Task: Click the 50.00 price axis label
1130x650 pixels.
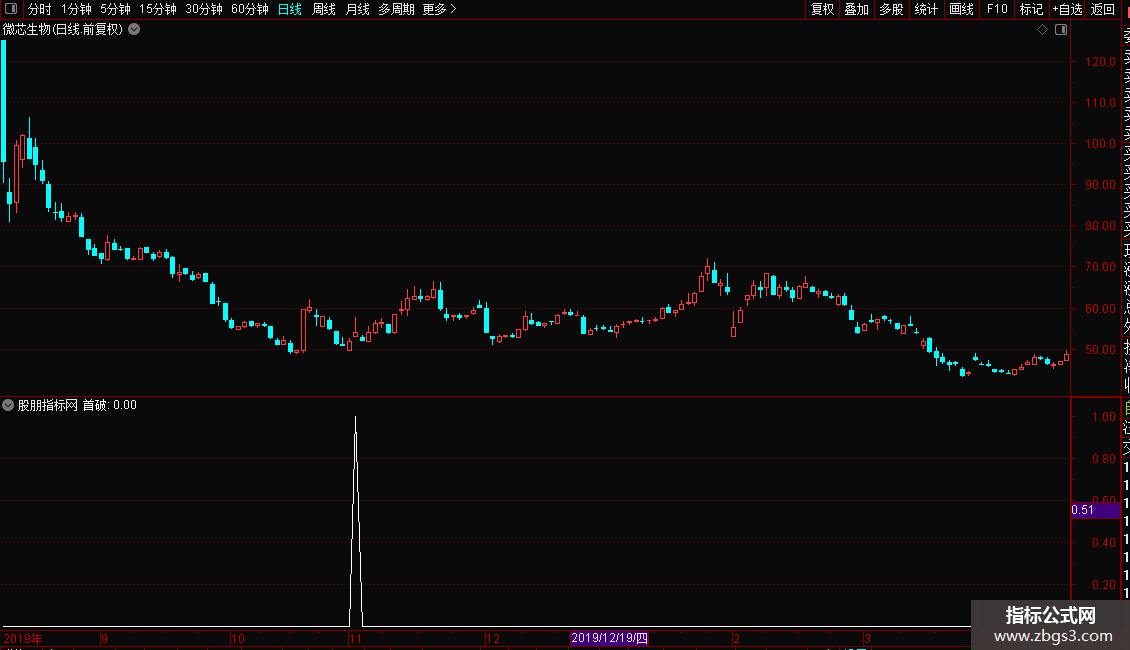Action: (x=1100, y=350)
